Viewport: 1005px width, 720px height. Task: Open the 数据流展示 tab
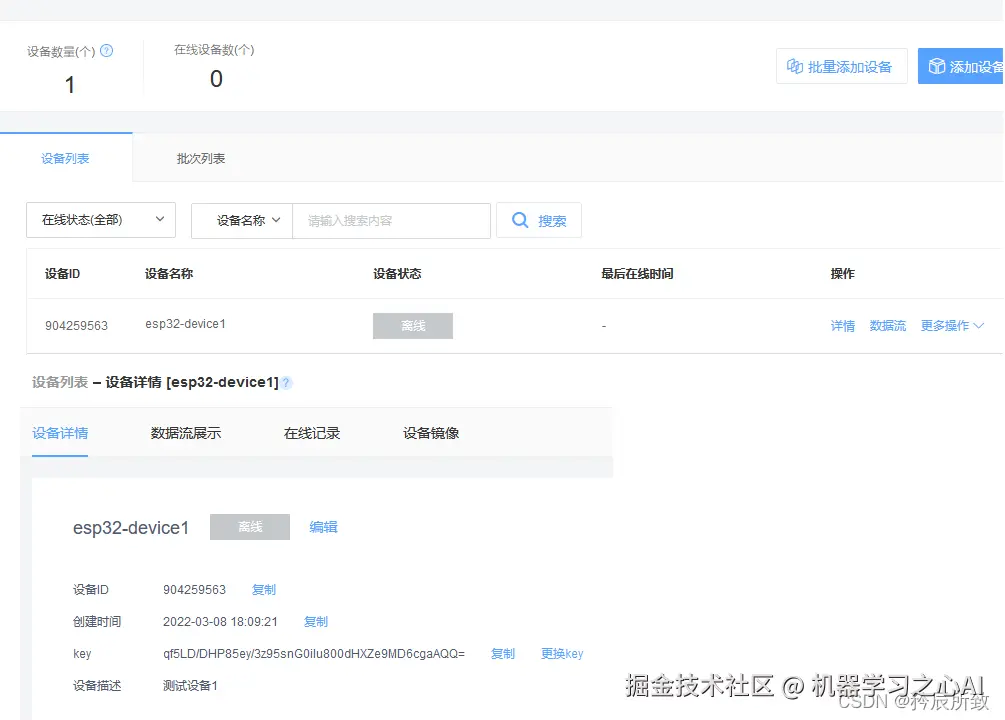pyautogui.click(x=186, y=433)
